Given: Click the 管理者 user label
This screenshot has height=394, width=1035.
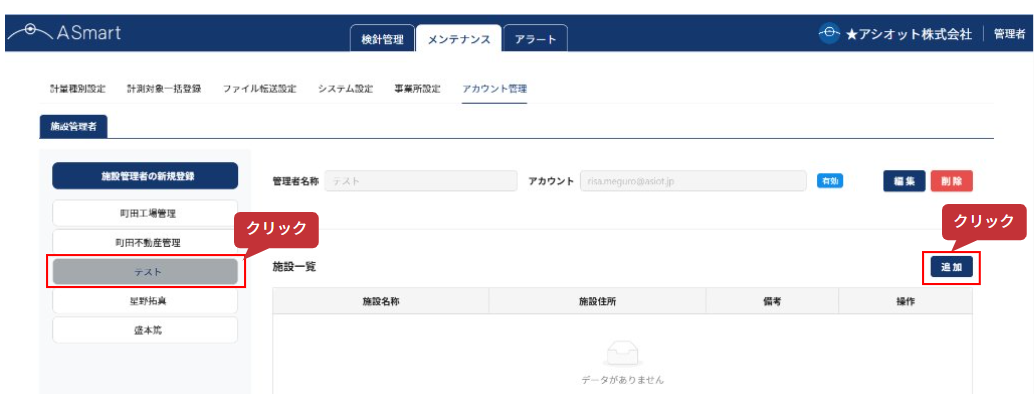Looking at the screenshot, I should click(x=1009, y=34).
